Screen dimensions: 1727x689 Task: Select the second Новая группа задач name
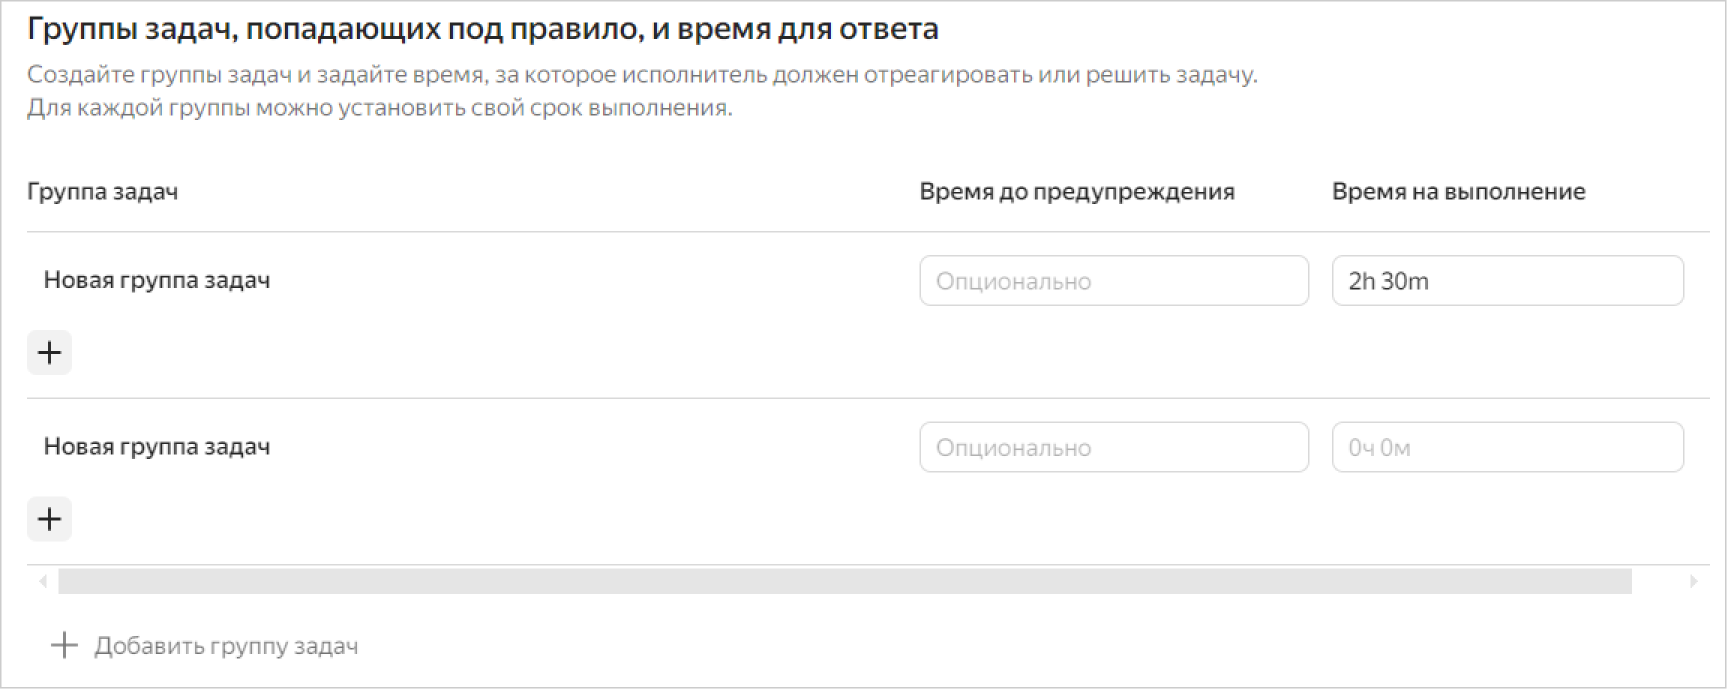tap(157, 447)
